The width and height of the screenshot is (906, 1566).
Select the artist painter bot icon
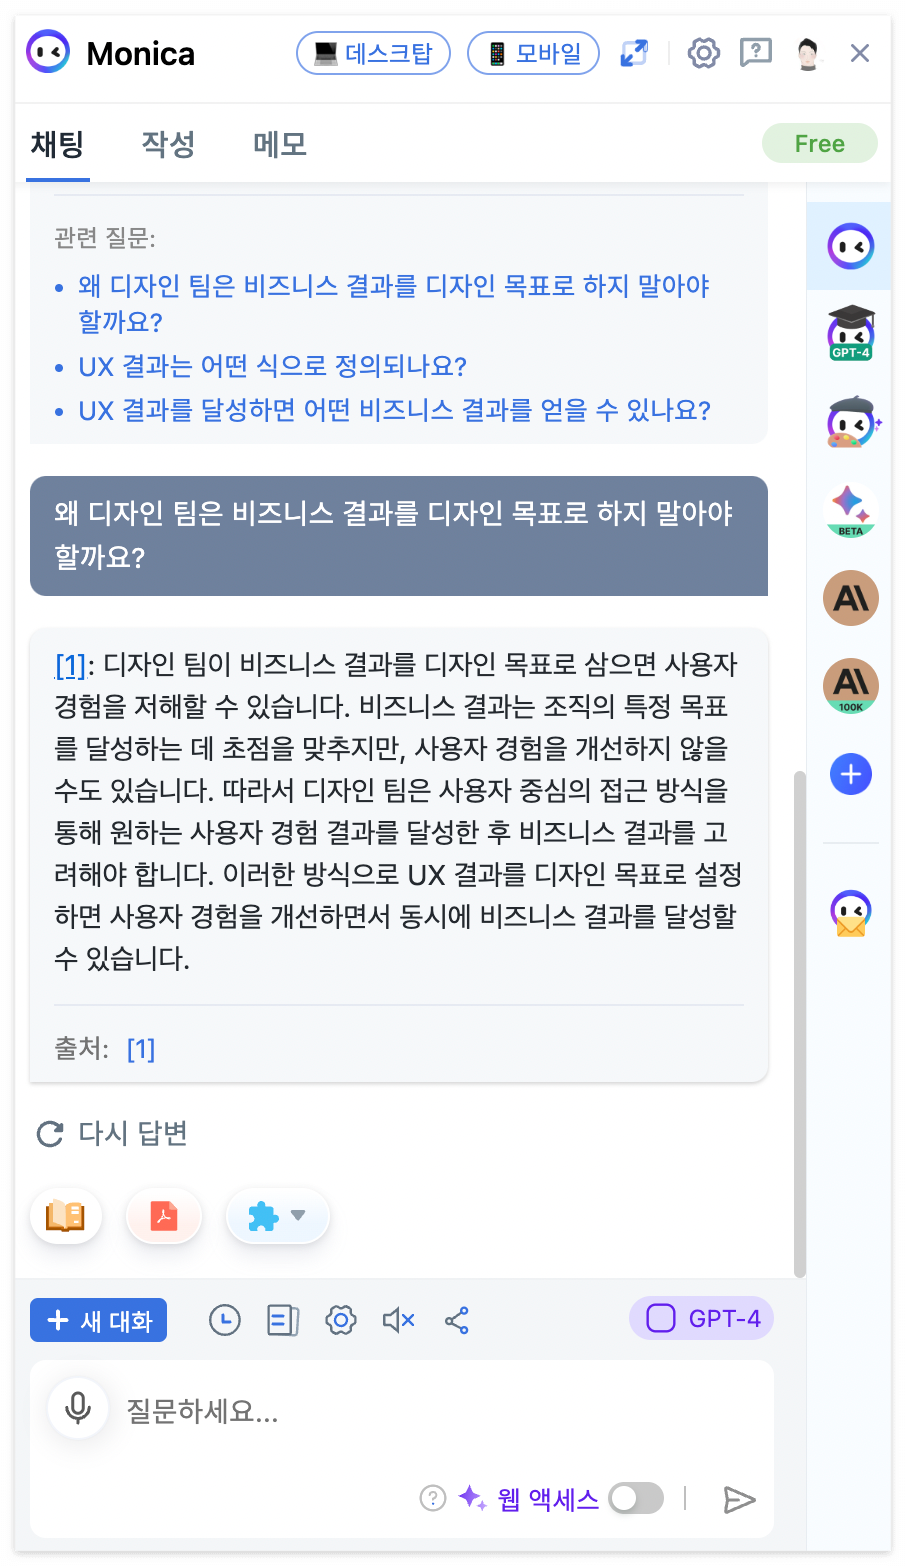(x=851, y=422)
